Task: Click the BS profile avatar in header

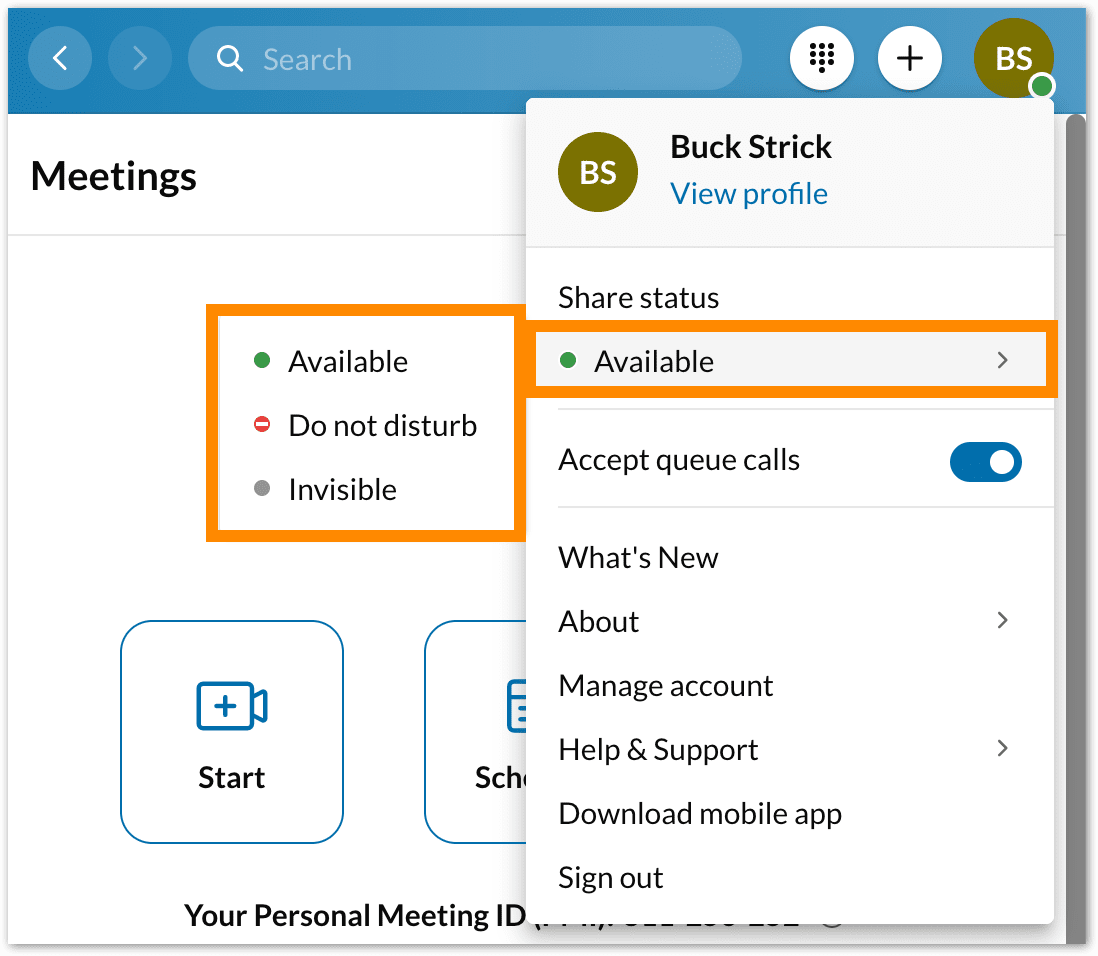Action: tap(1013, 59)
